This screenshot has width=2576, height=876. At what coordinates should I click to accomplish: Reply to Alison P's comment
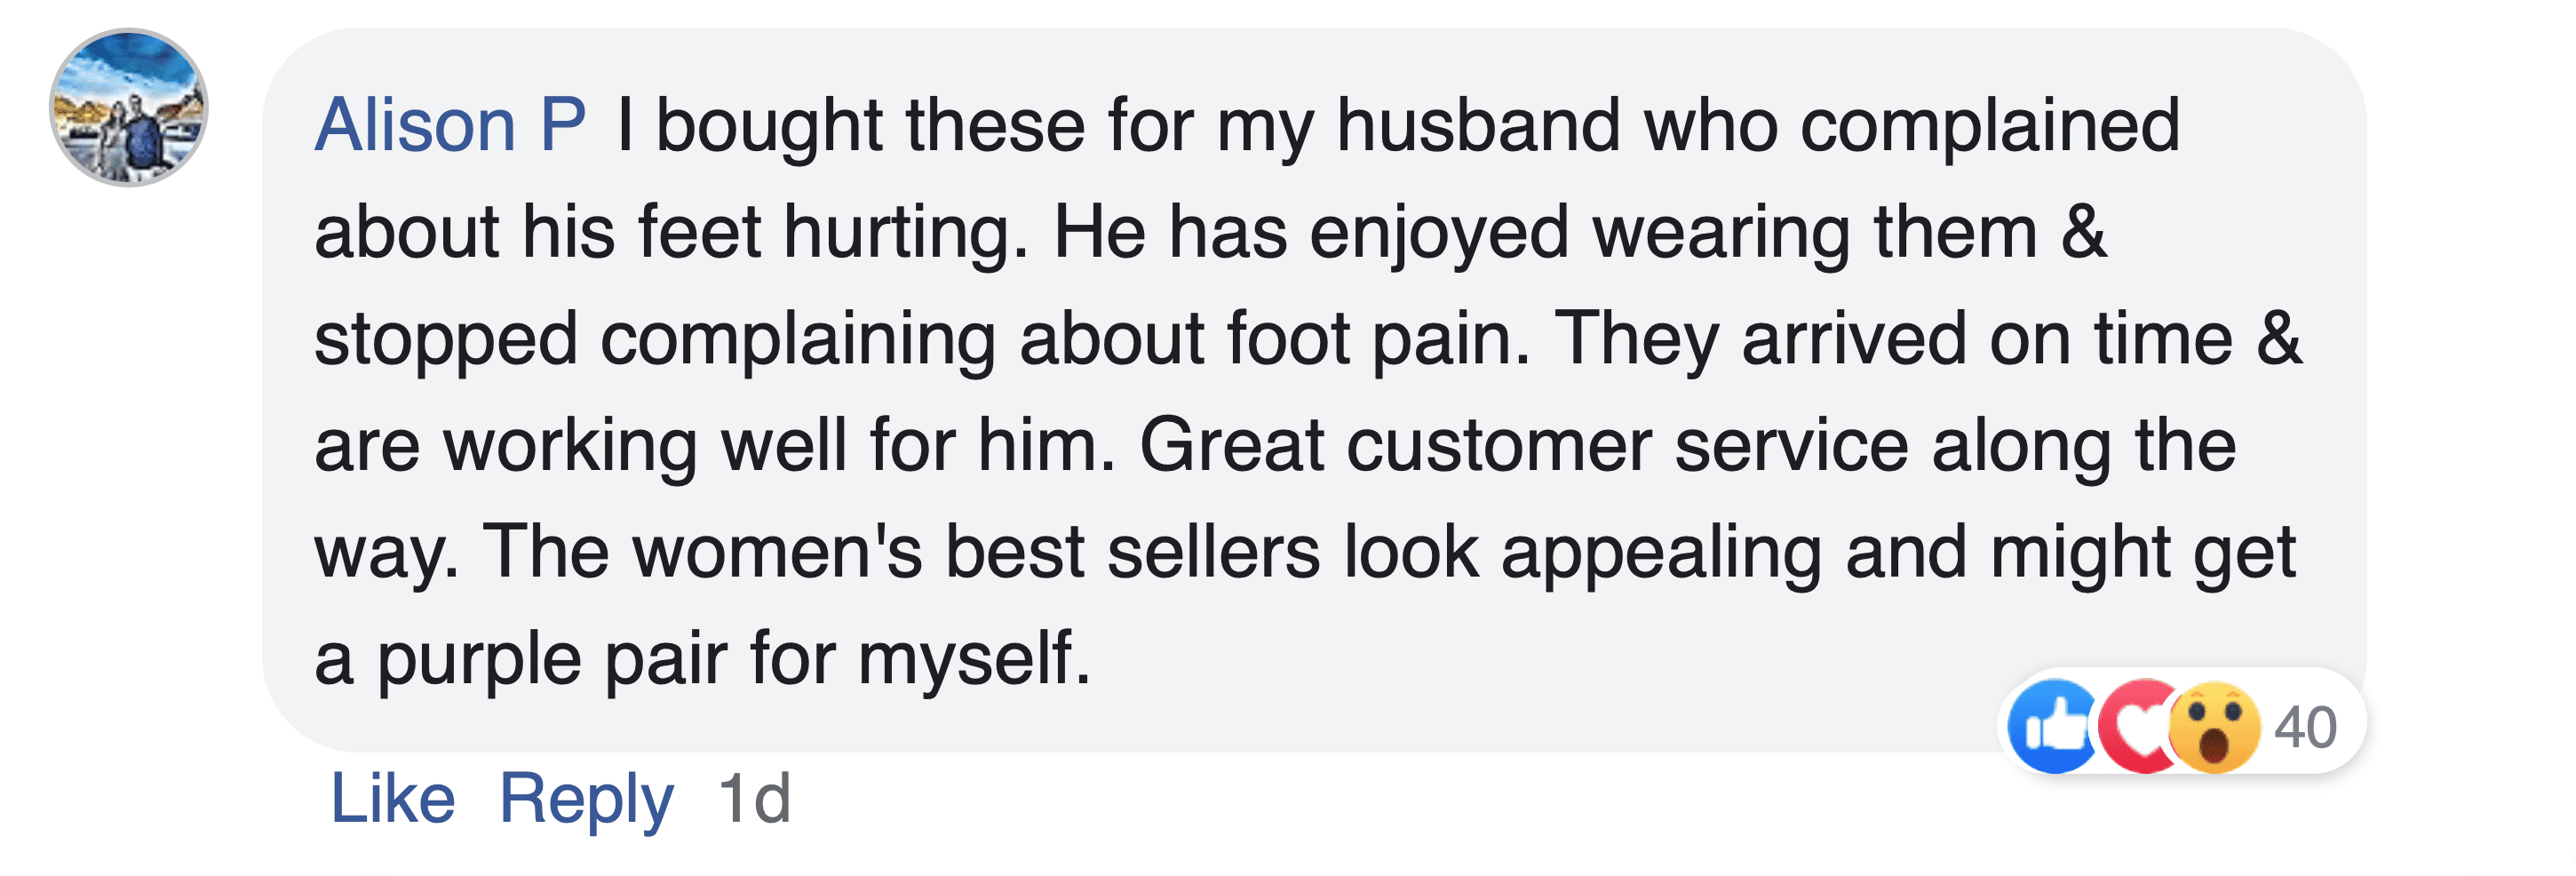click(587, 798)
